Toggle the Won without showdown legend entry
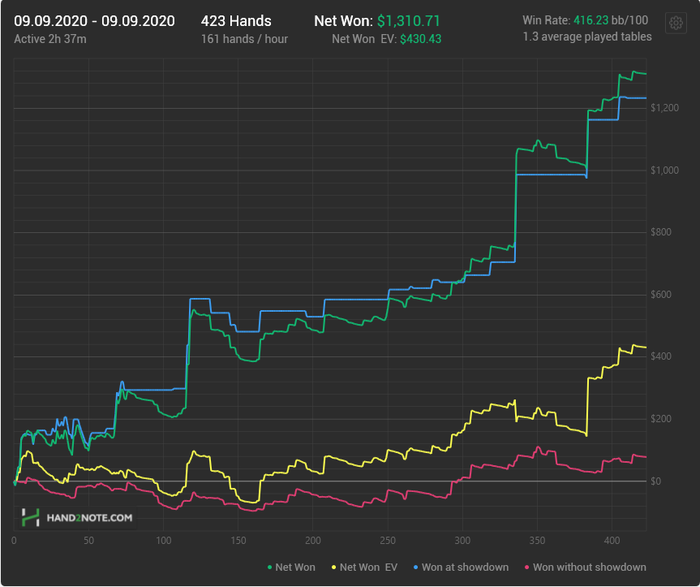The image size is (700, 587). [x=585, y=567]
